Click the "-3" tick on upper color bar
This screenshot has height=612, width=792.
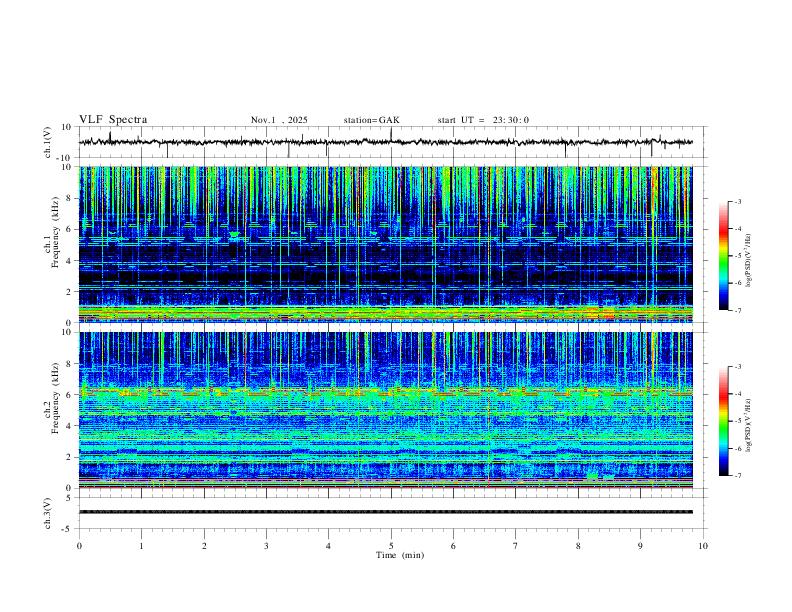pos(737,201)
